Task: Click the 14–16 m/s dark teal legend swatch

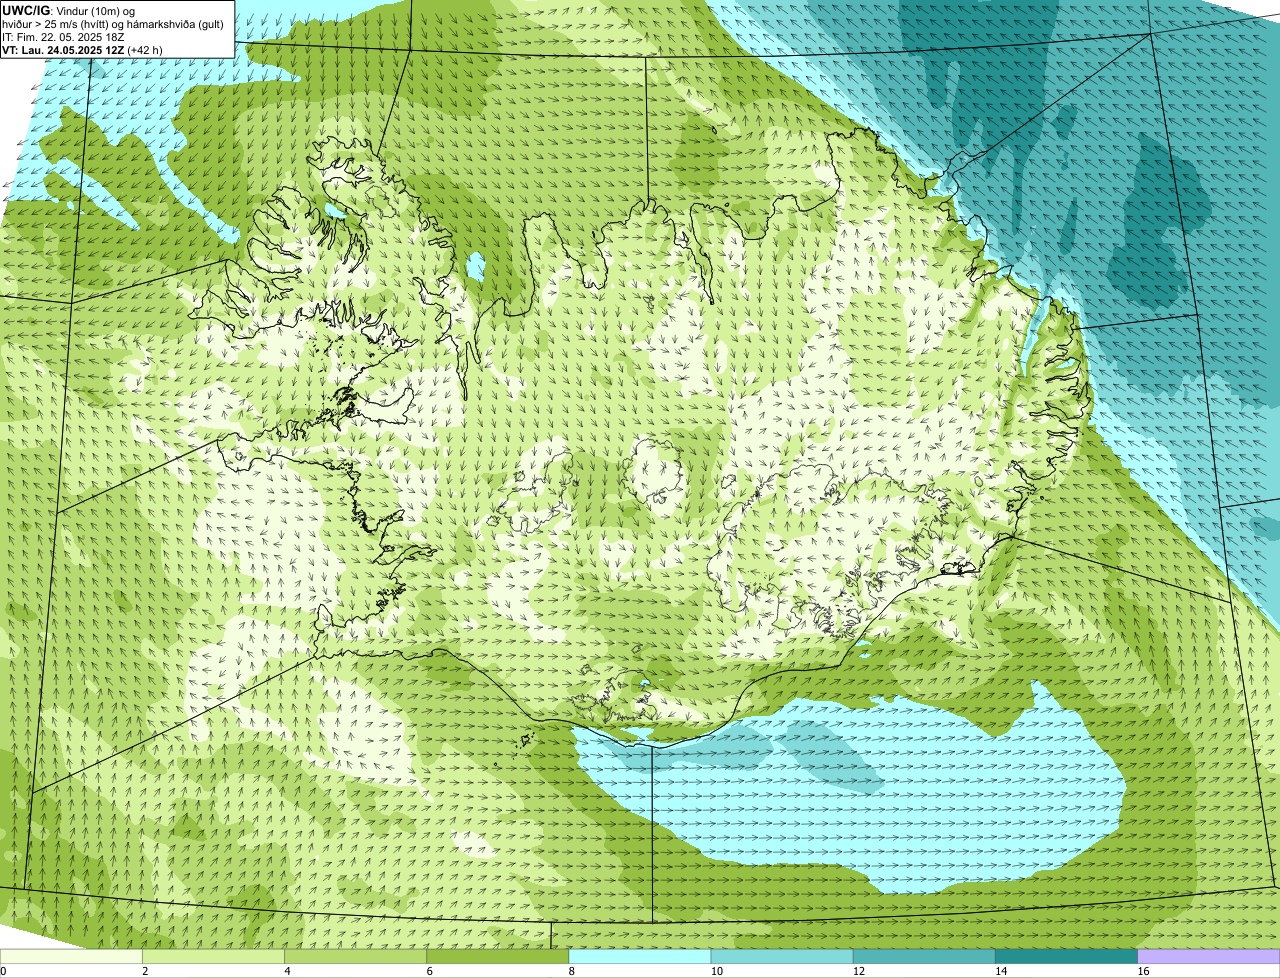Action: pyautogui.click(x=1067, y=957)
